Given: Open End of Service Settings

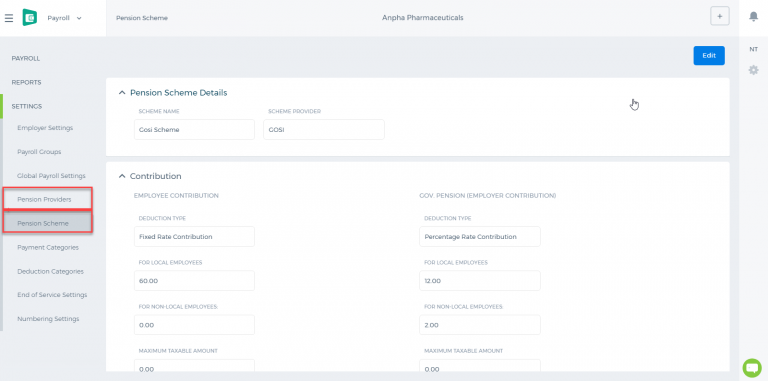Looking at the screenshot, I should 52,295.
